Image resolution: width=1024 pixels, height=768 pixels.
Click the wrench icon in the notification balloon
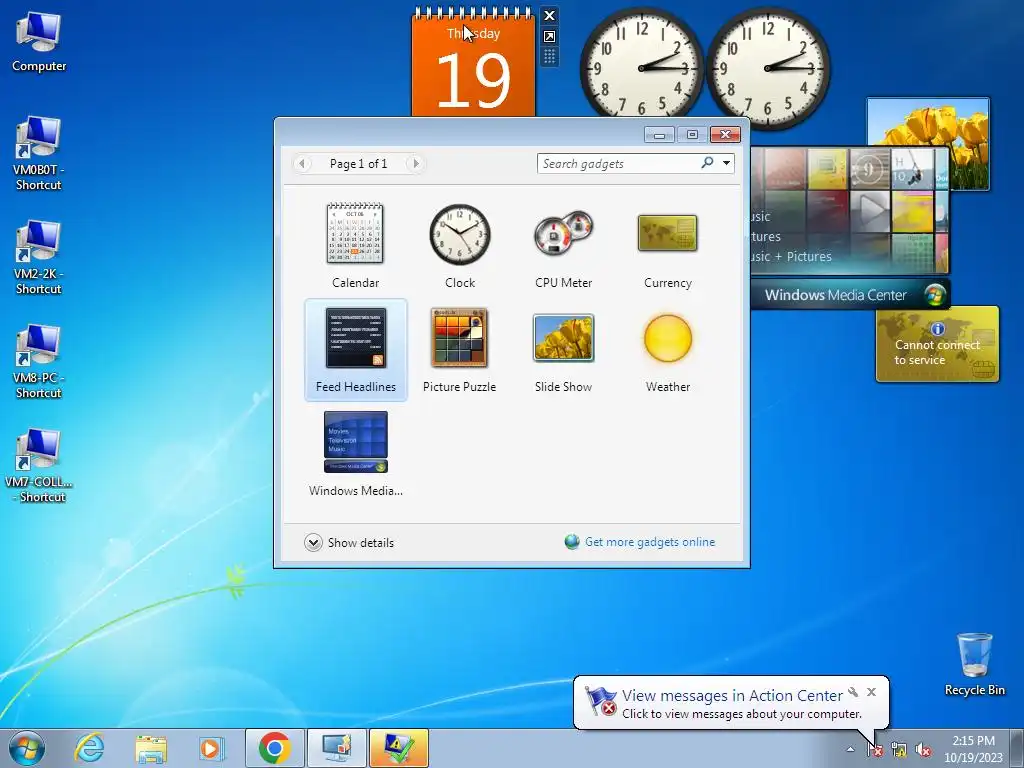853,692
